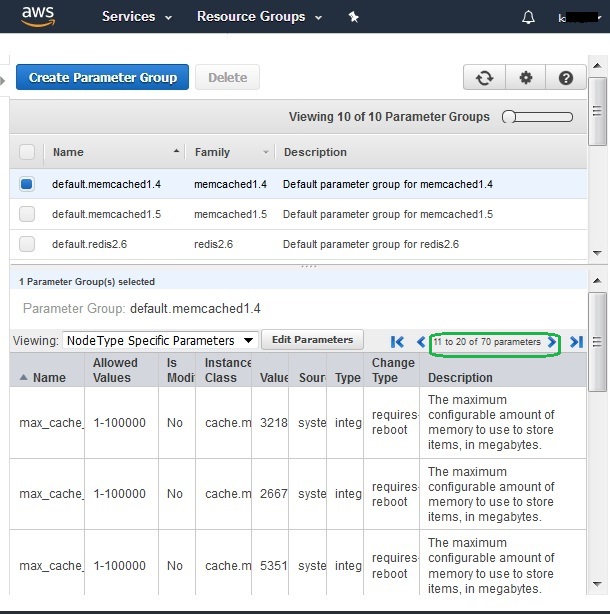This screenshot has height=614, width=610.
Task: Open settings gear for table preferences
Action: pyautogui.click(x=525, y=78)
